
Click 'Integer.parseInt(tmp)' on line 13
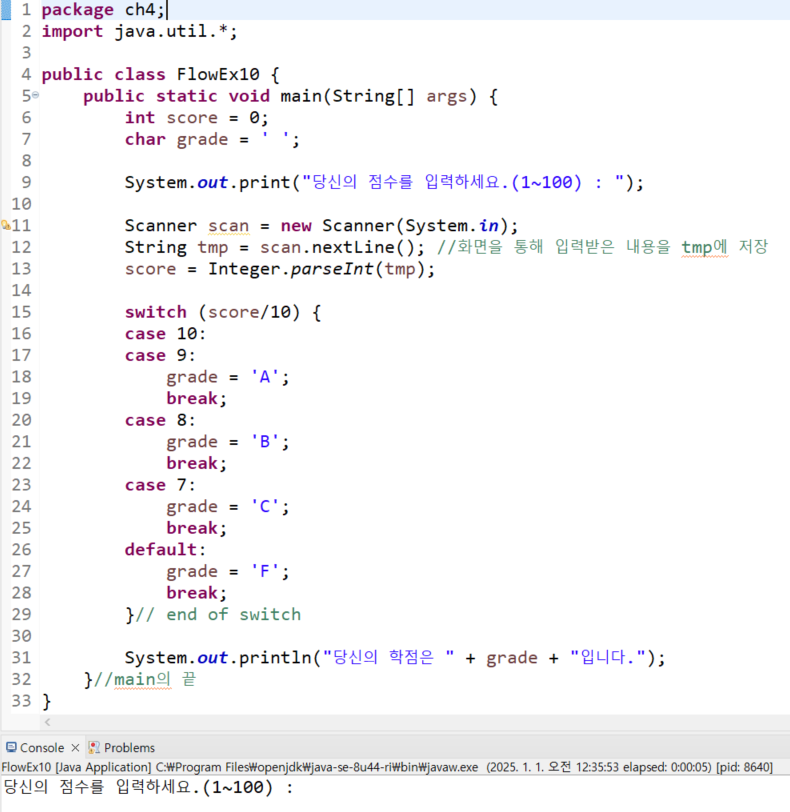coord(316,269)
